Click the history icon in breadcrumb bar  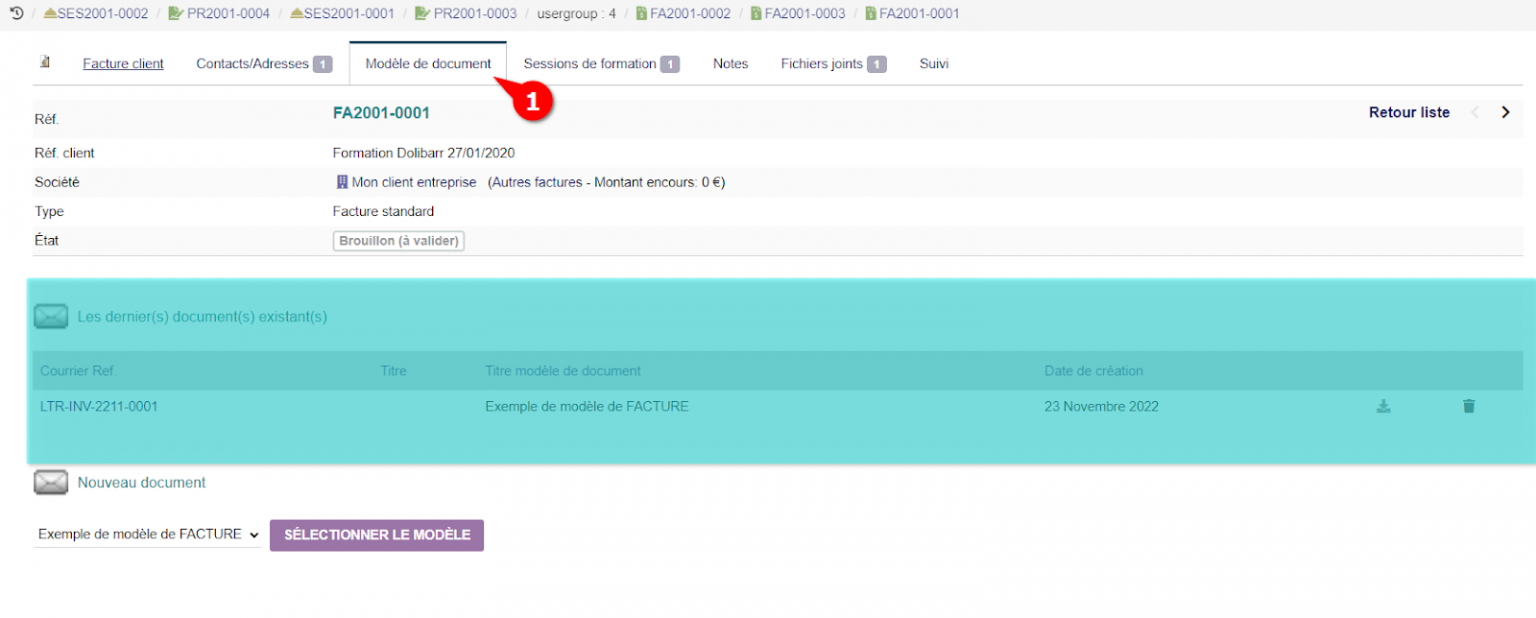tap(16, 14)
